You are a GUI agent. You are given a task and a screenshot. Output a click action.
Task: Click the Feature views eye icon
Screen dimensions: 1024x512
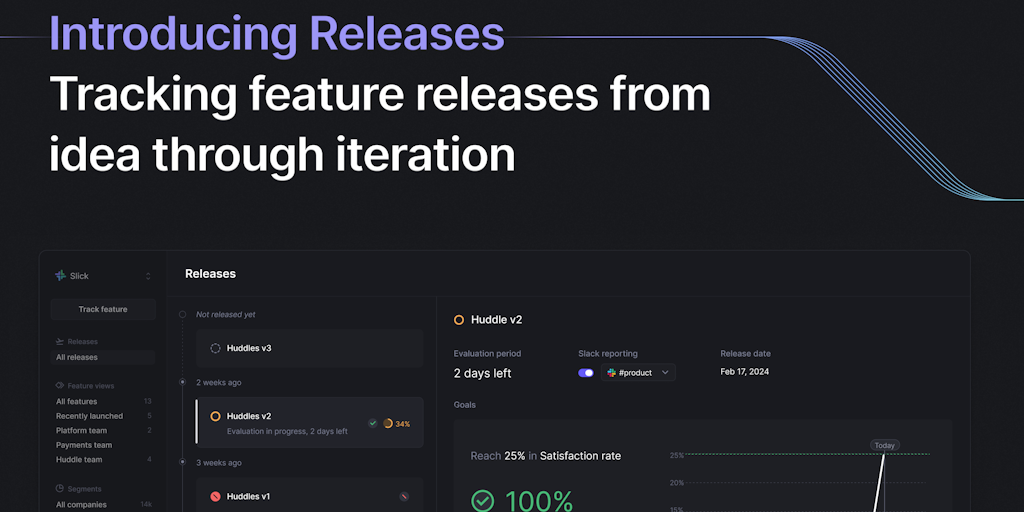tap(60, 386)
